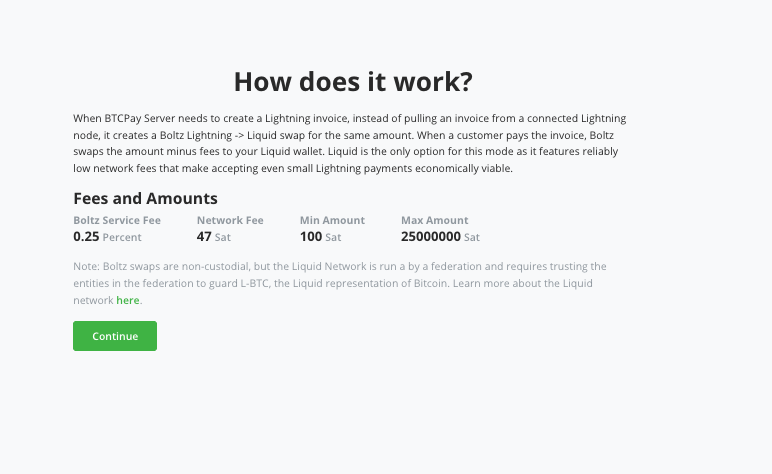Click the green Continue button
The height and width of the screenshot is (474, 772).
[x=115, y=336]
